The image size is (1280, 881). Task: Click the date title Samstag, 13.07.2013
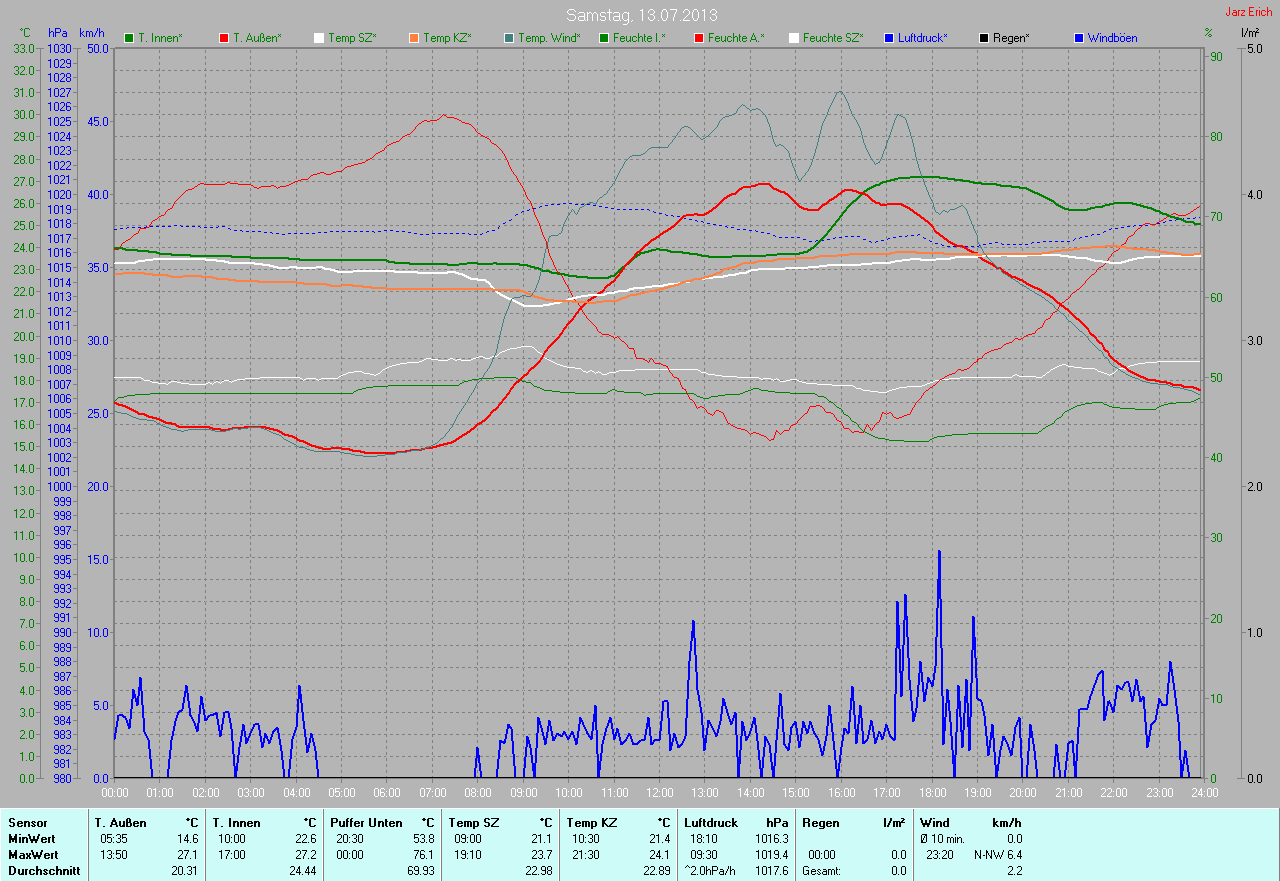point(641,15)
